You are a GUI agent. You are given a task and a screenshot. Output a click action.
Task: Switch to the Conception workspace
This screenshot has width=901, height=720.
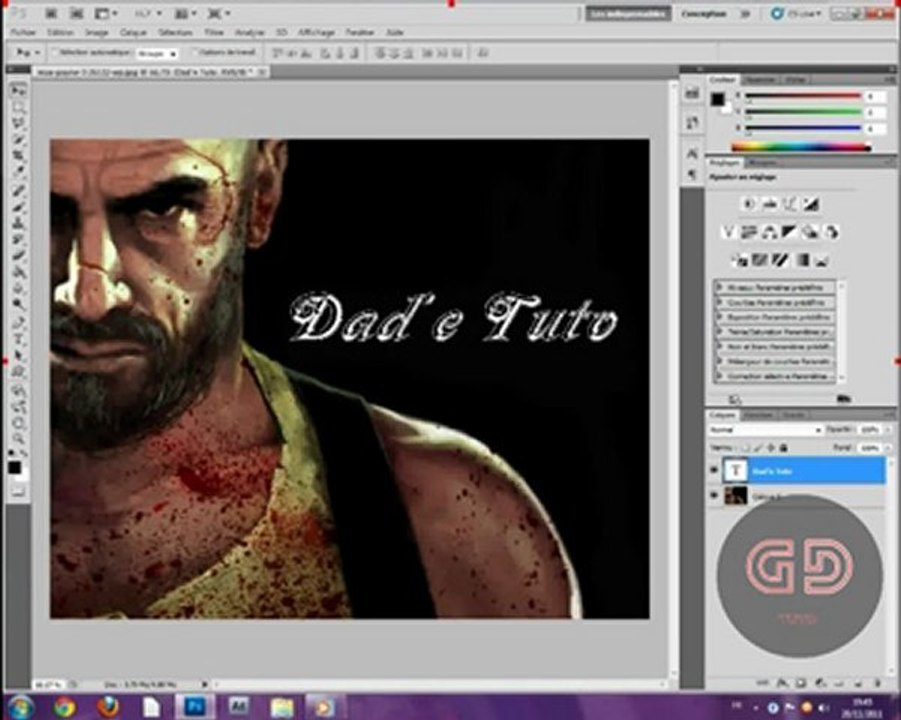704,14
